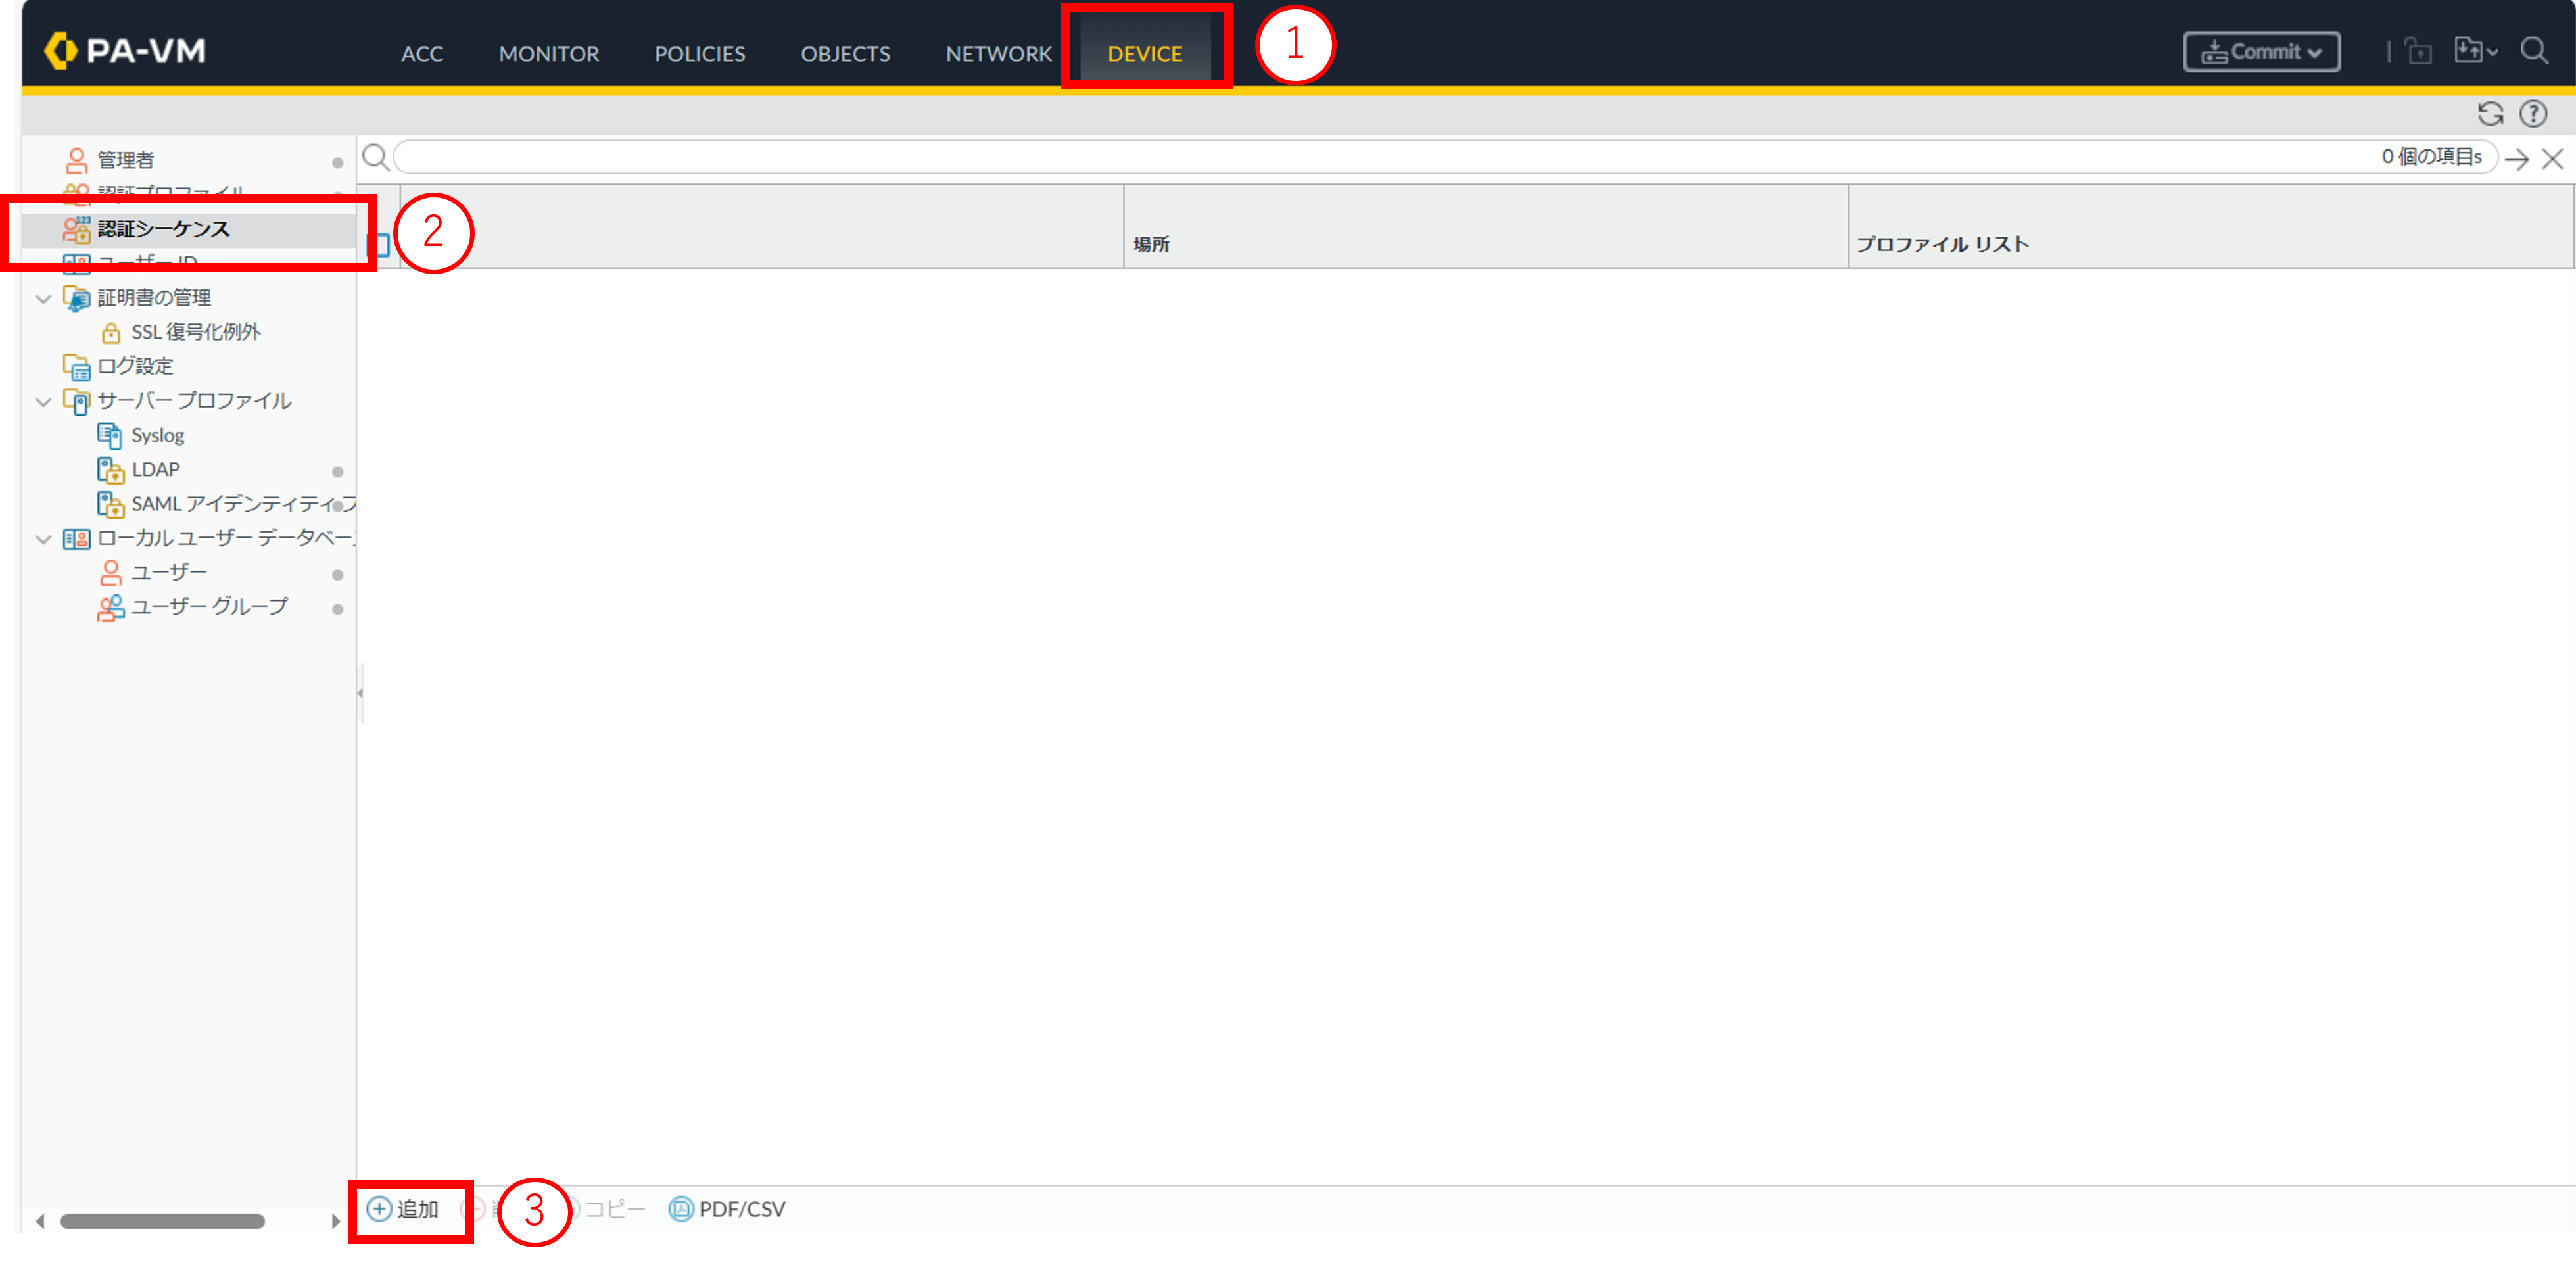Select ユーザー グループ in local database
This screenshot has width=2576, height=1263.
tap(209, 607)
